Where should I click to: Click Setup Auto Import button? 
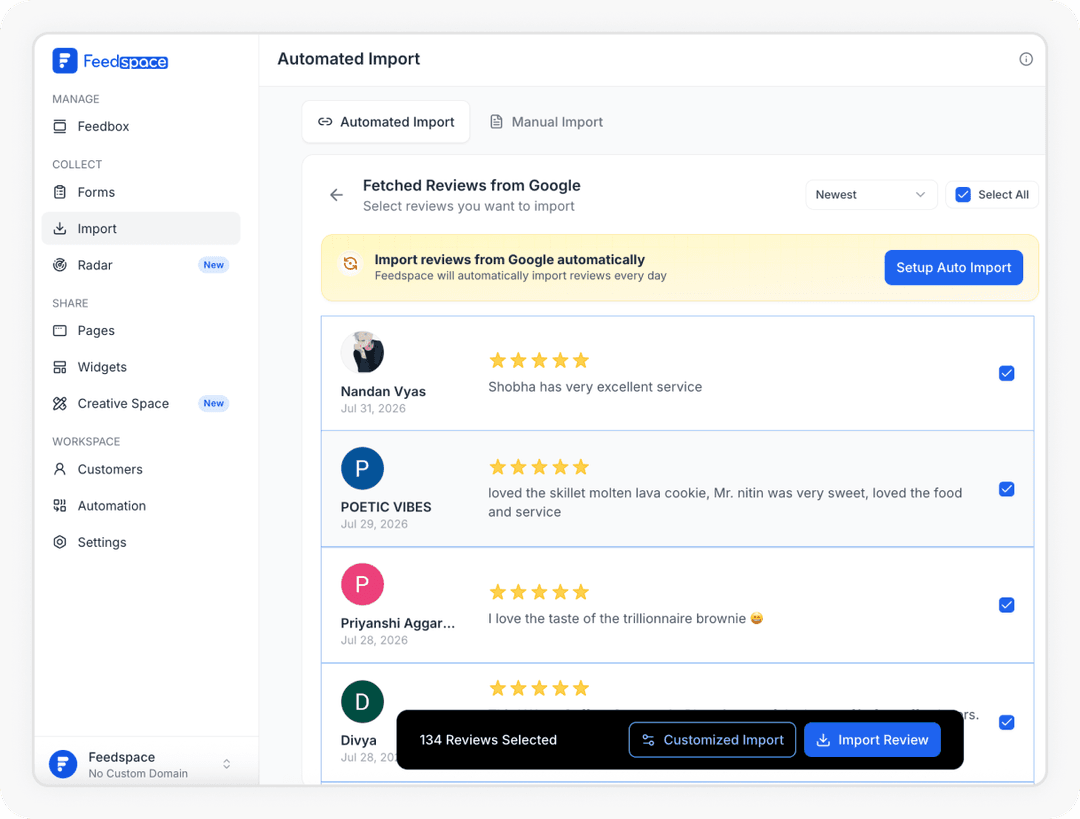tap(953, 267)
